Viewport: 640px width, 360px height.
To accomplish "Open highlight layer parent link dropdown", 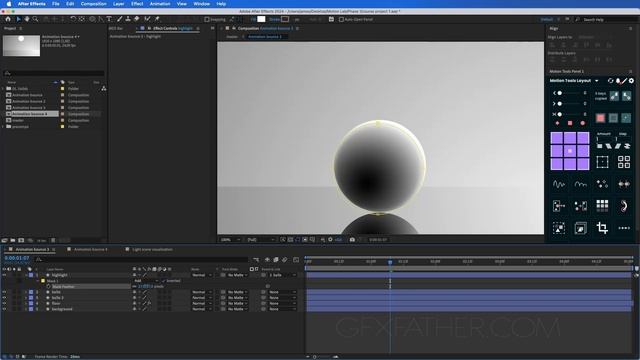I will [x=282, y=275].
